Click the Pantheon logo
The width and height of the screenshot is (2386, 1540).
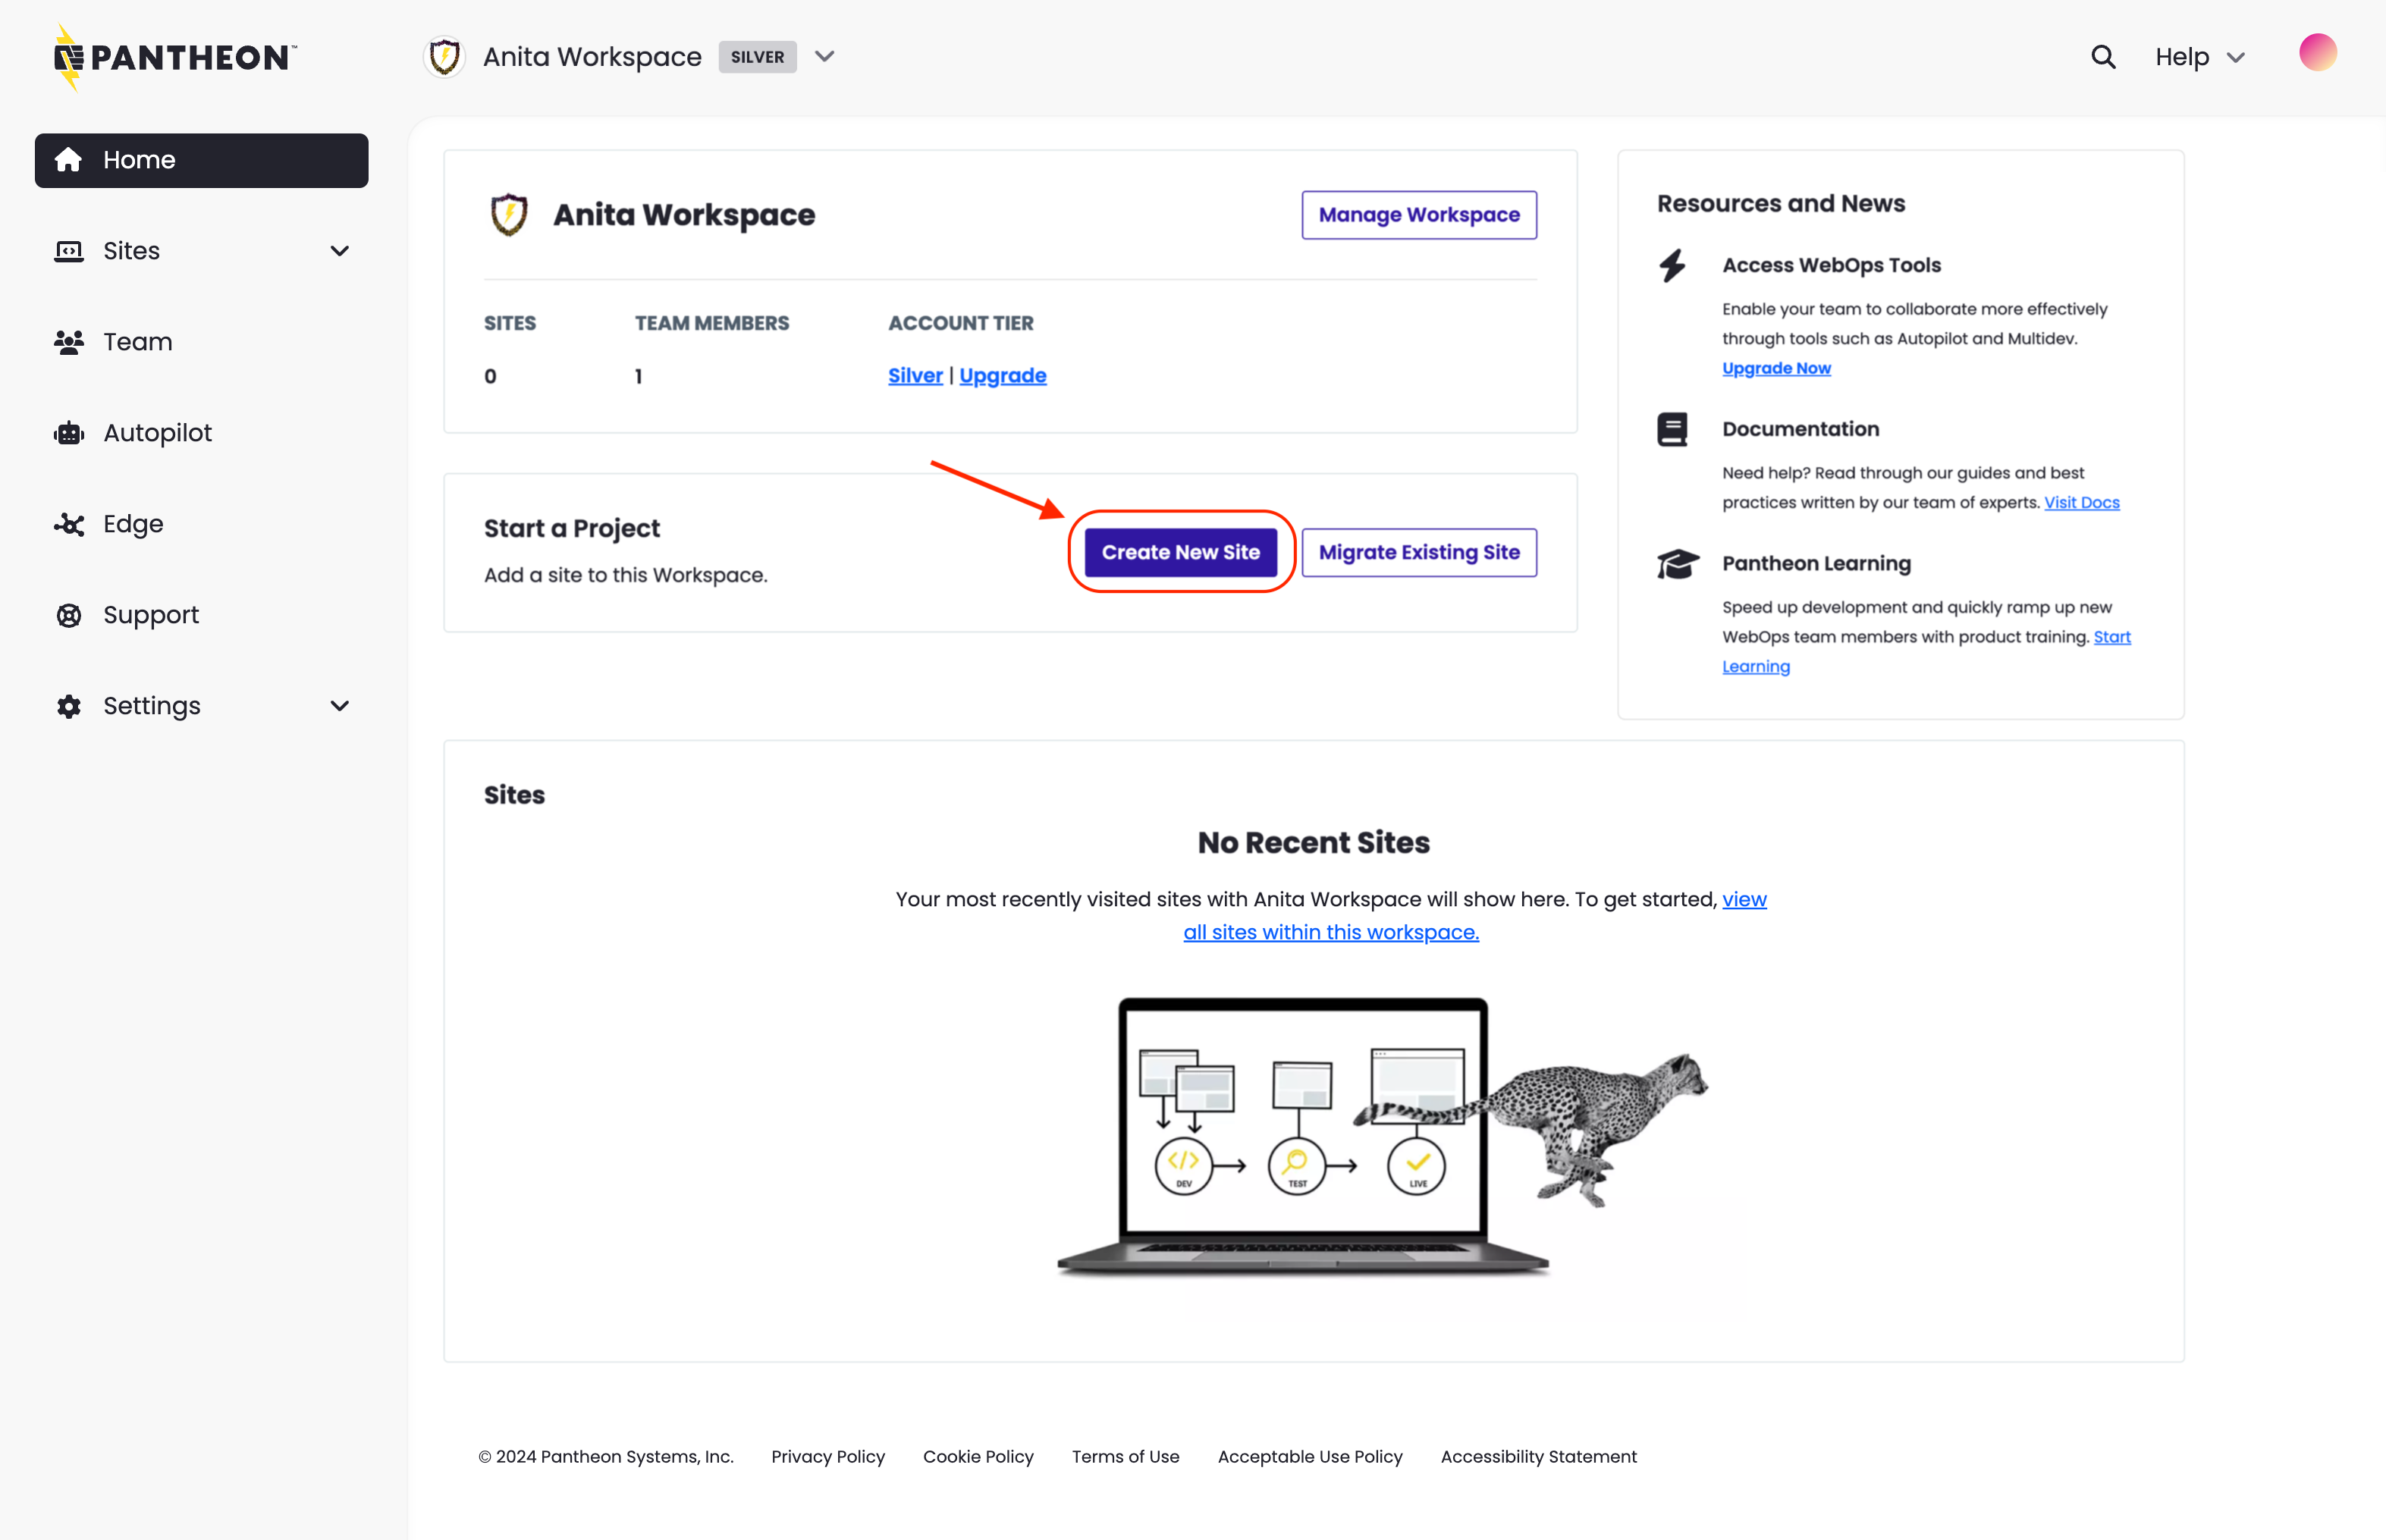(x=172, y=57)
